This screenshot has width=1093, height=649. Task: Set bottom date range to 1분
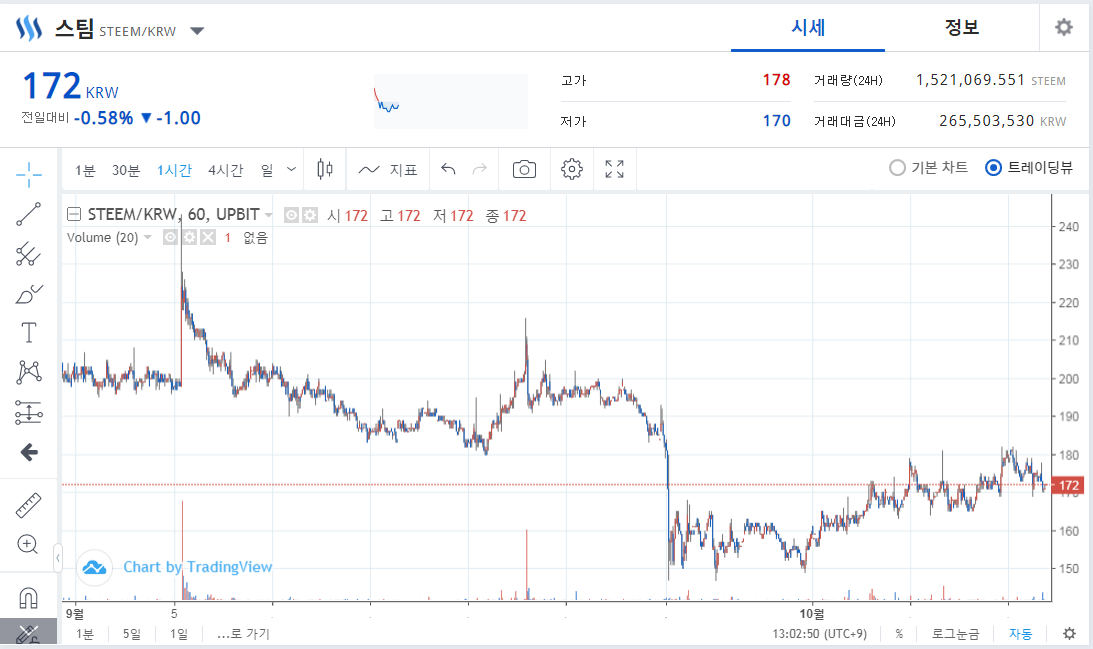pyautogui.click(x=85, y=634)
